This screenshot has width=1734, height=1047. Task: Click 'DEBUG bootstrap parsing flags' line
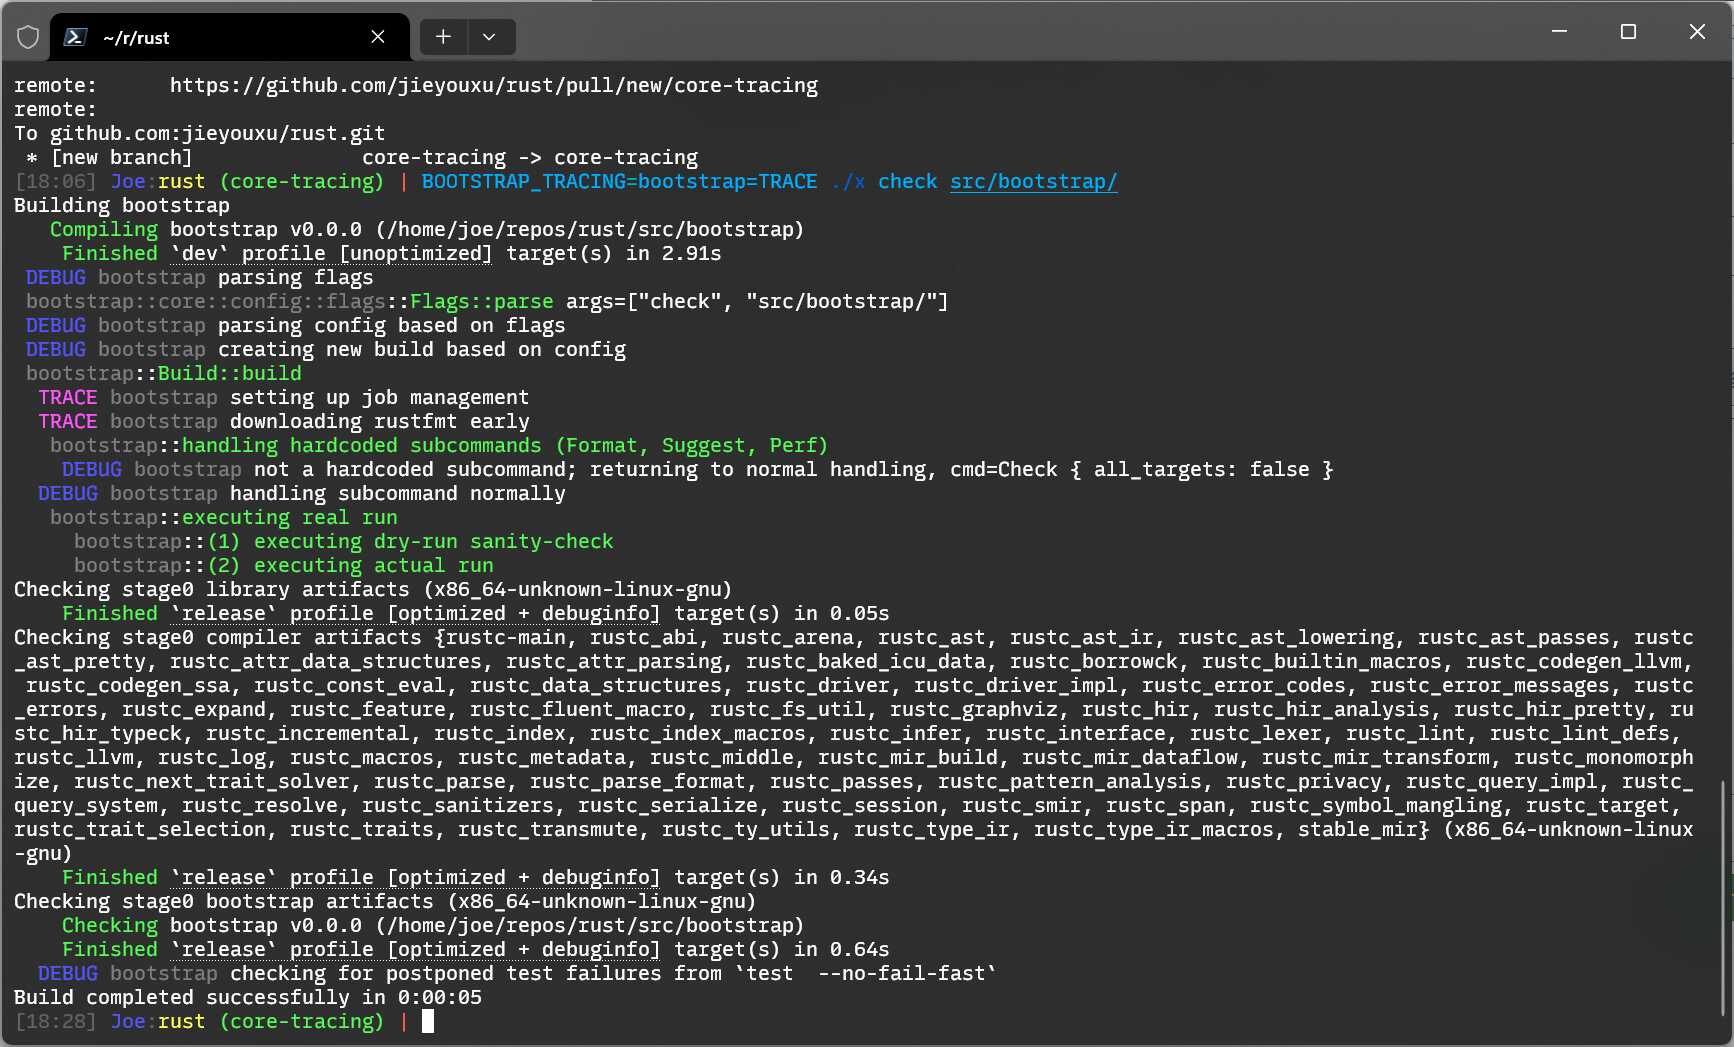[x=199, y=277]
